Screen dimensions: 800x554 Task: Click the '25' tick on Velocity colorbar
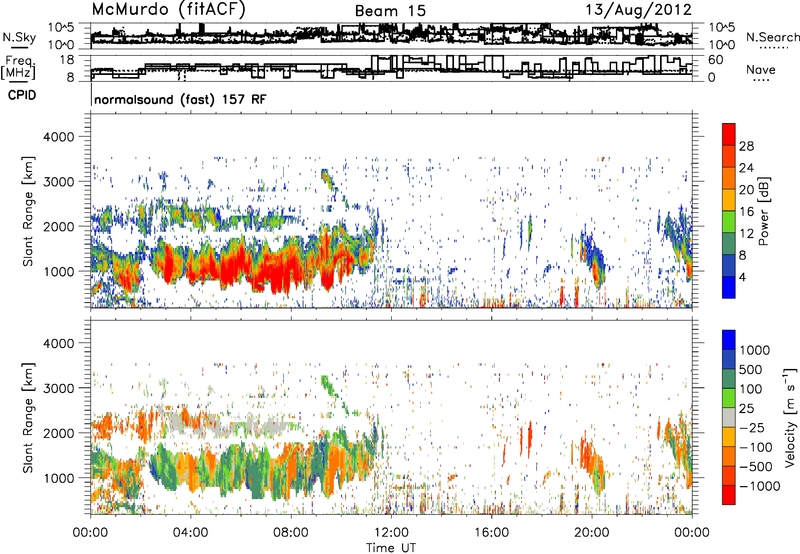[746, 408]
